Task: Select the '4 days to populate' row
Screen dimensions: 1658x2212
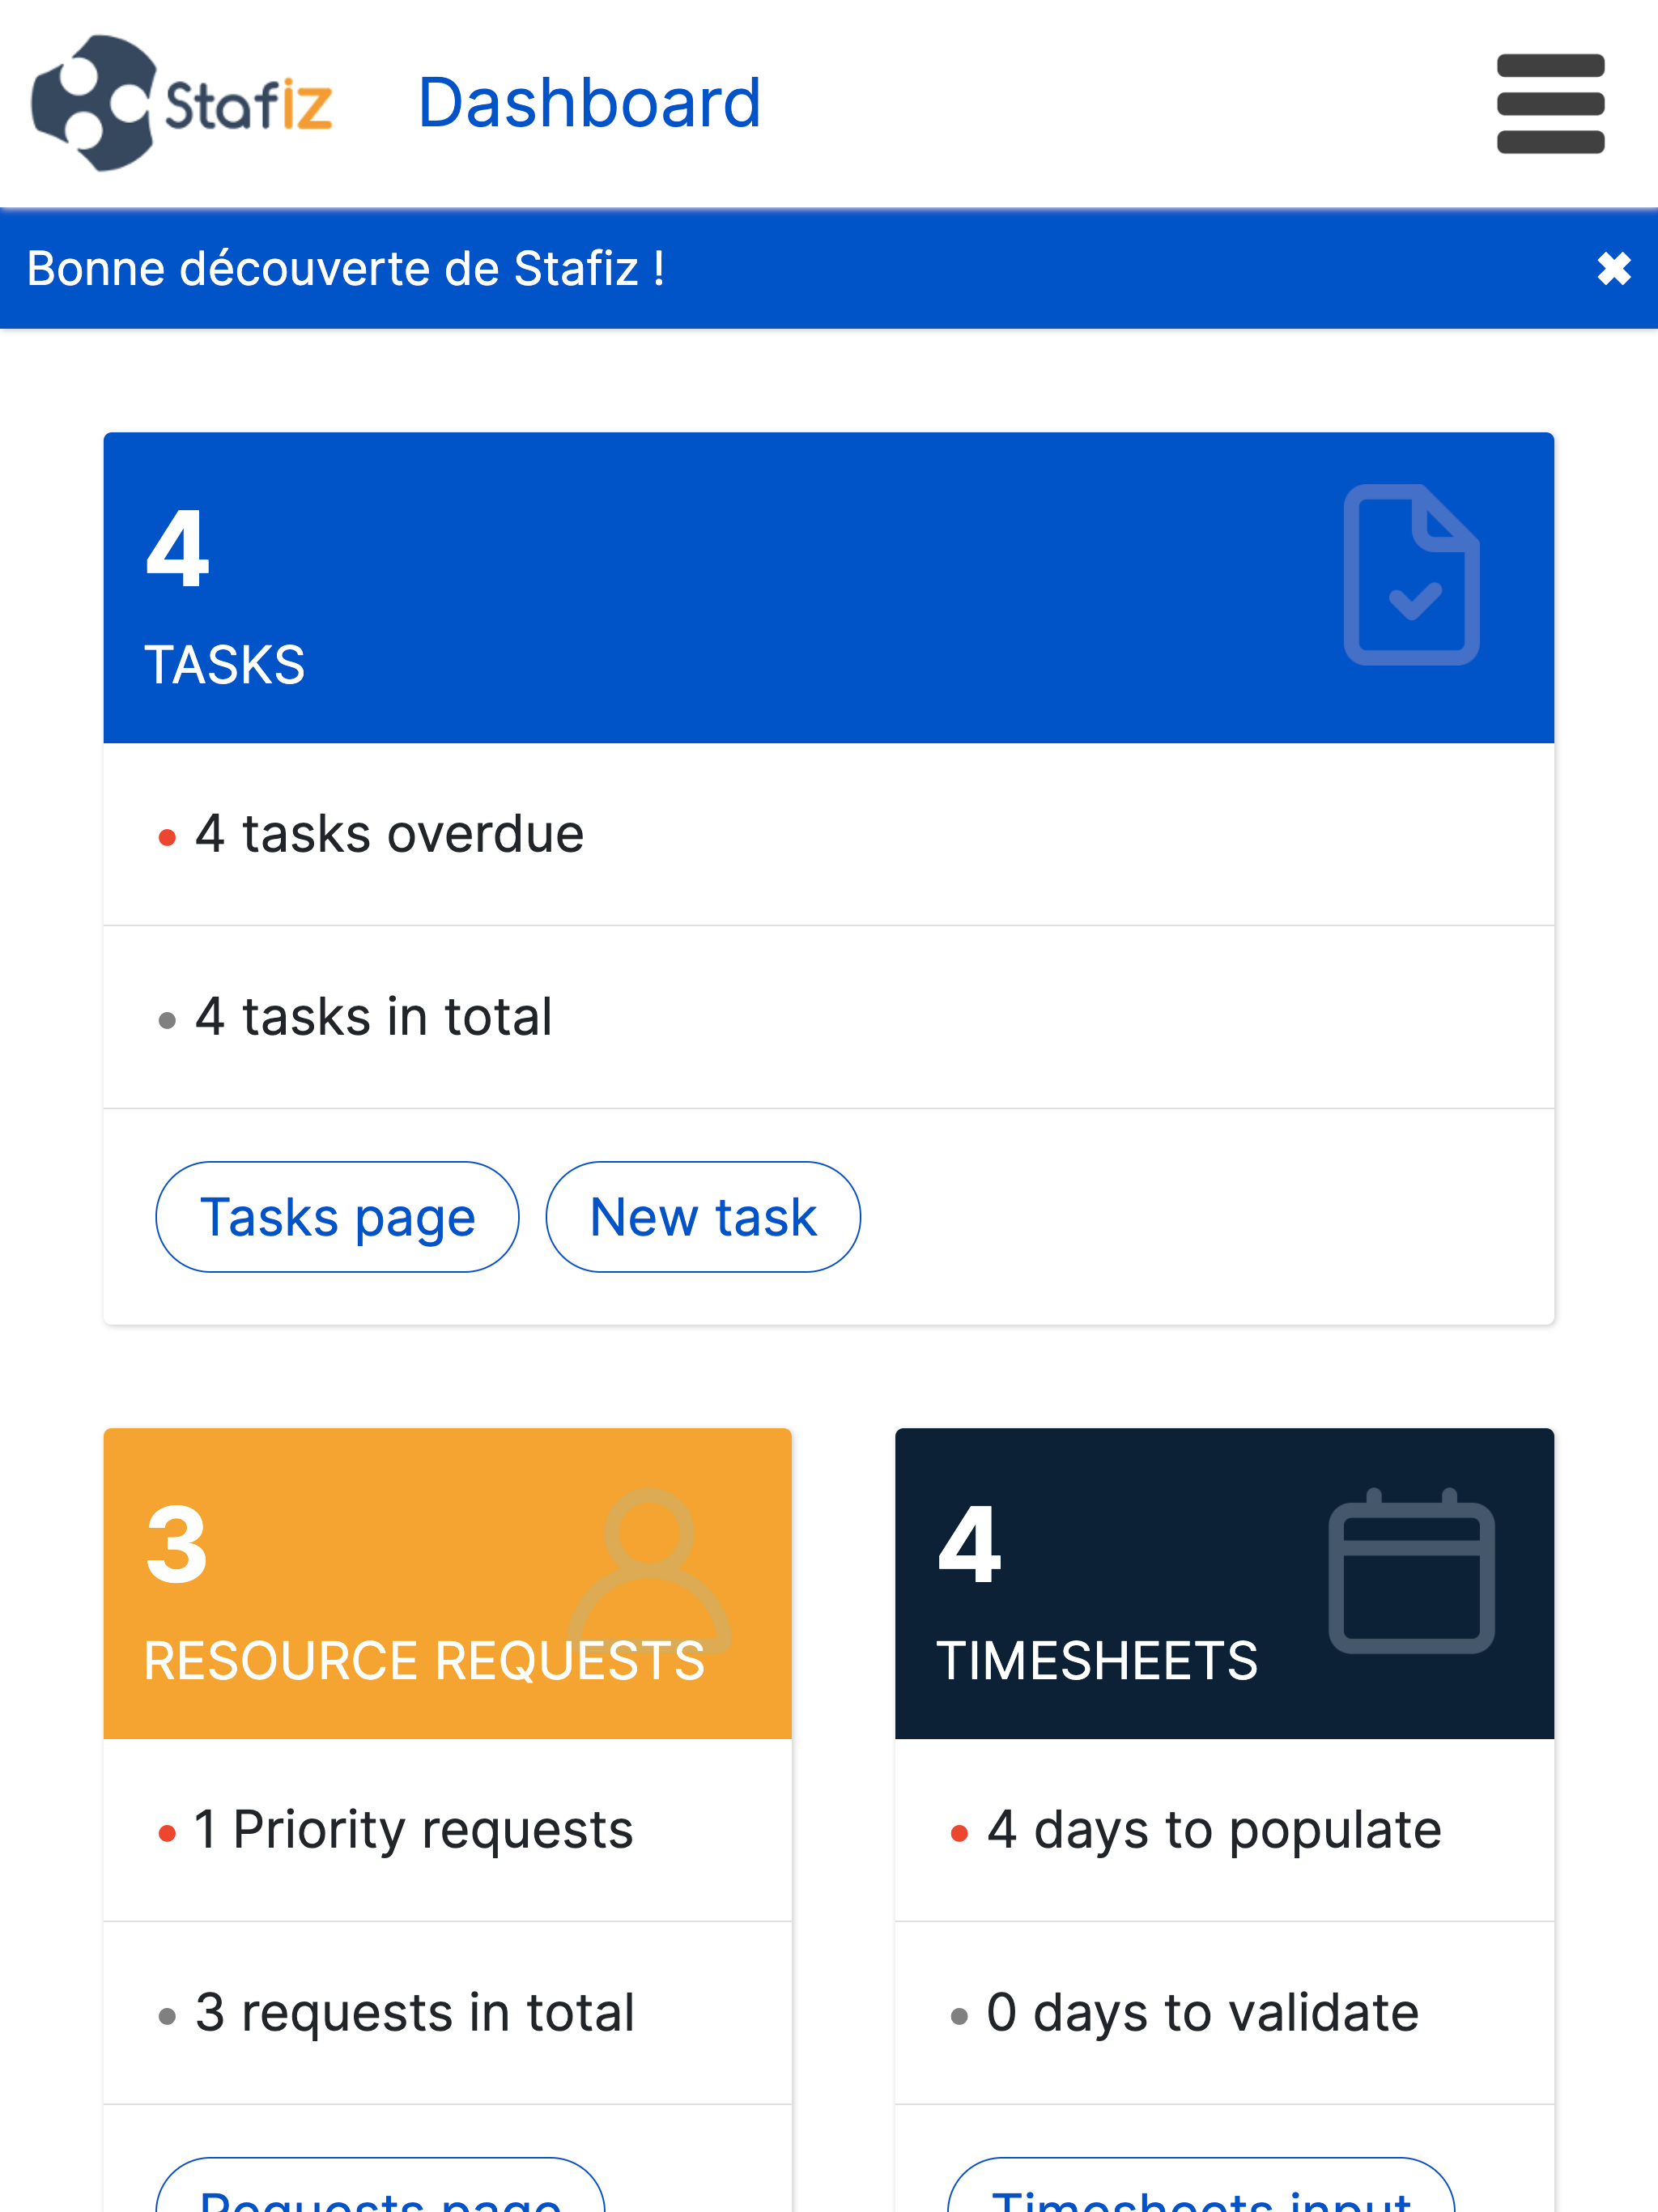Action: (x=1224, y=1830)
